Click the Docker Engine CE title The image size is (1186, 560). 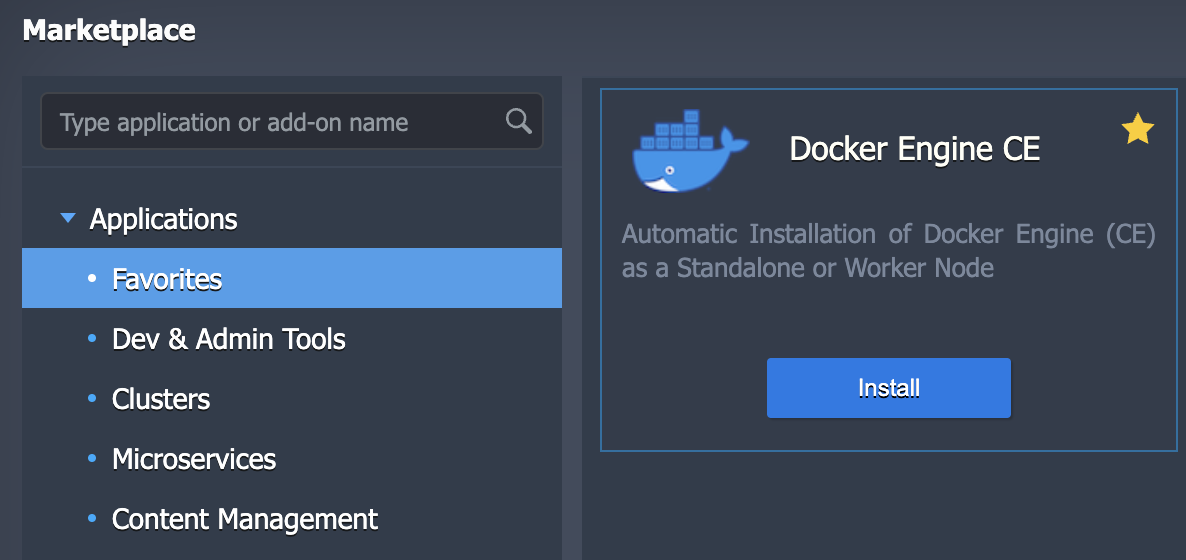point(914,149)
